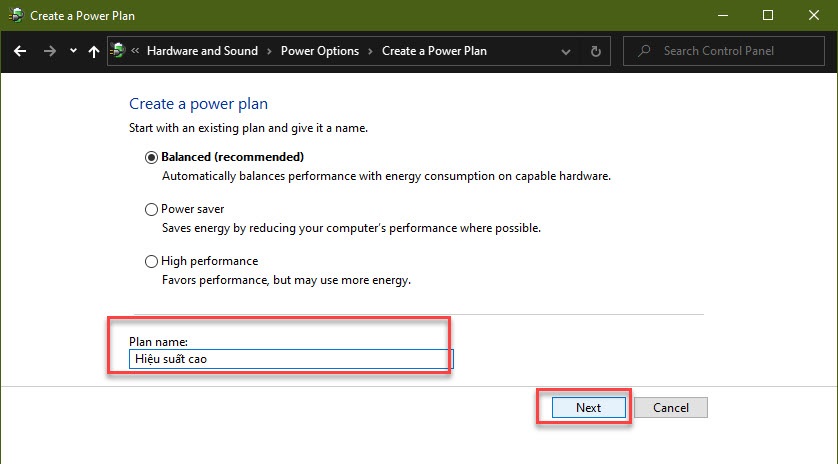Expand the address bar history dropdown
838x464 pixels.
[x=565, y=52]
